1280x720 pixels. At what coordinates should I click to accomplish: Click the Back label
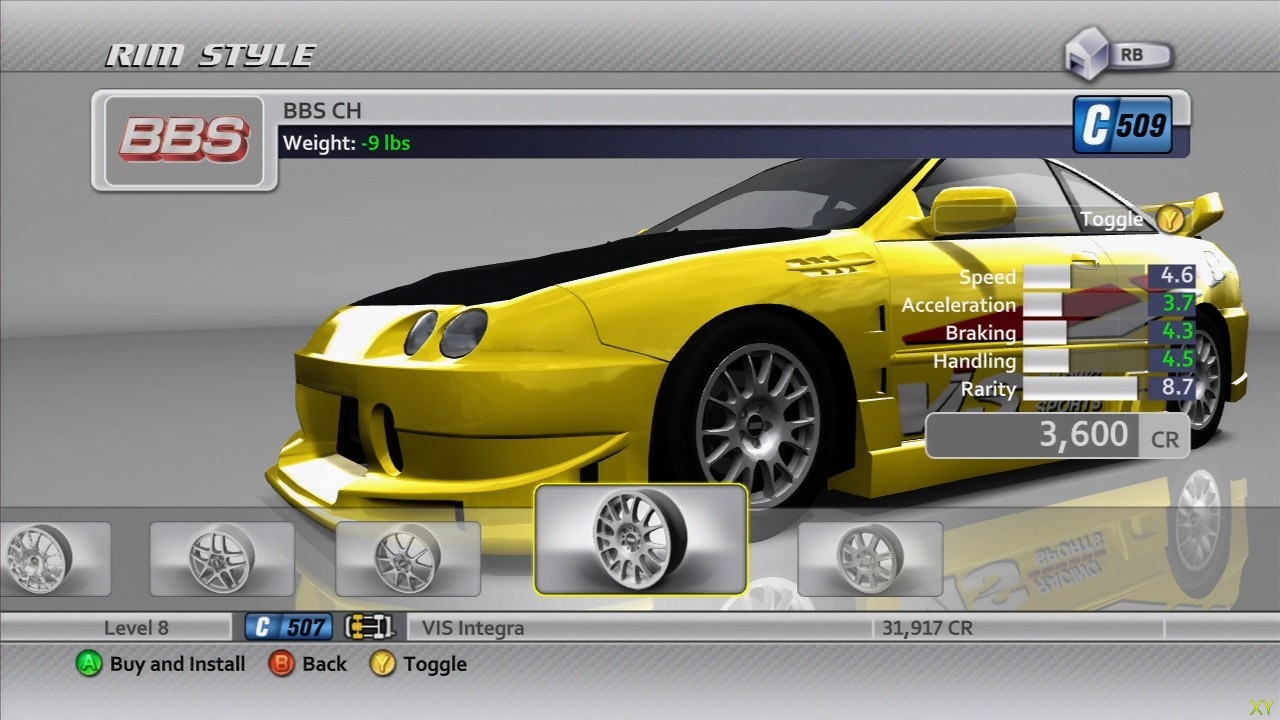tap(324, 664)
